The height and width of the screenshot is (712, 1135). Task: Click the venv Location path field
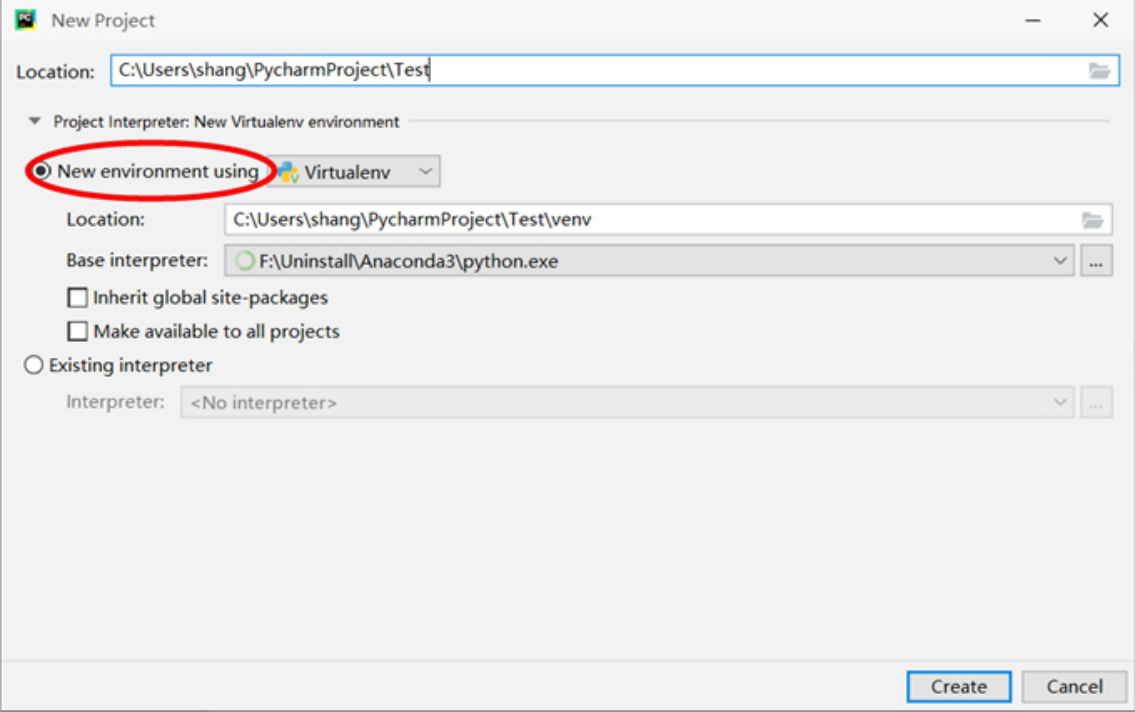[667, 219]
